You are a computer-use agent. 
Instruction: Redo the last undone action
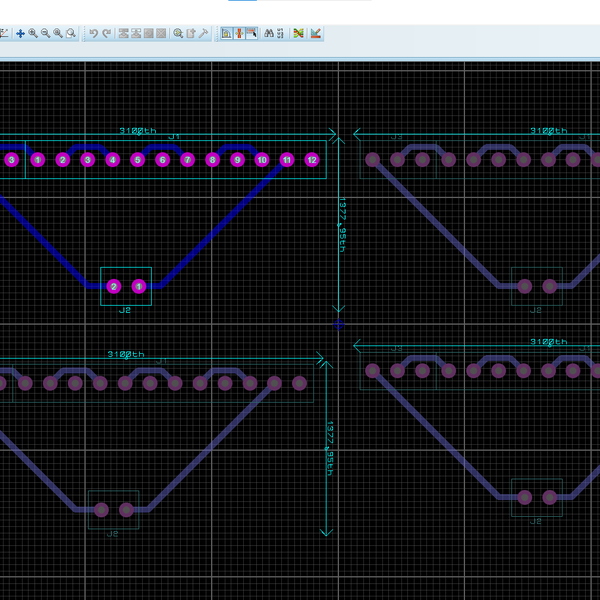(x=106, y=33)
